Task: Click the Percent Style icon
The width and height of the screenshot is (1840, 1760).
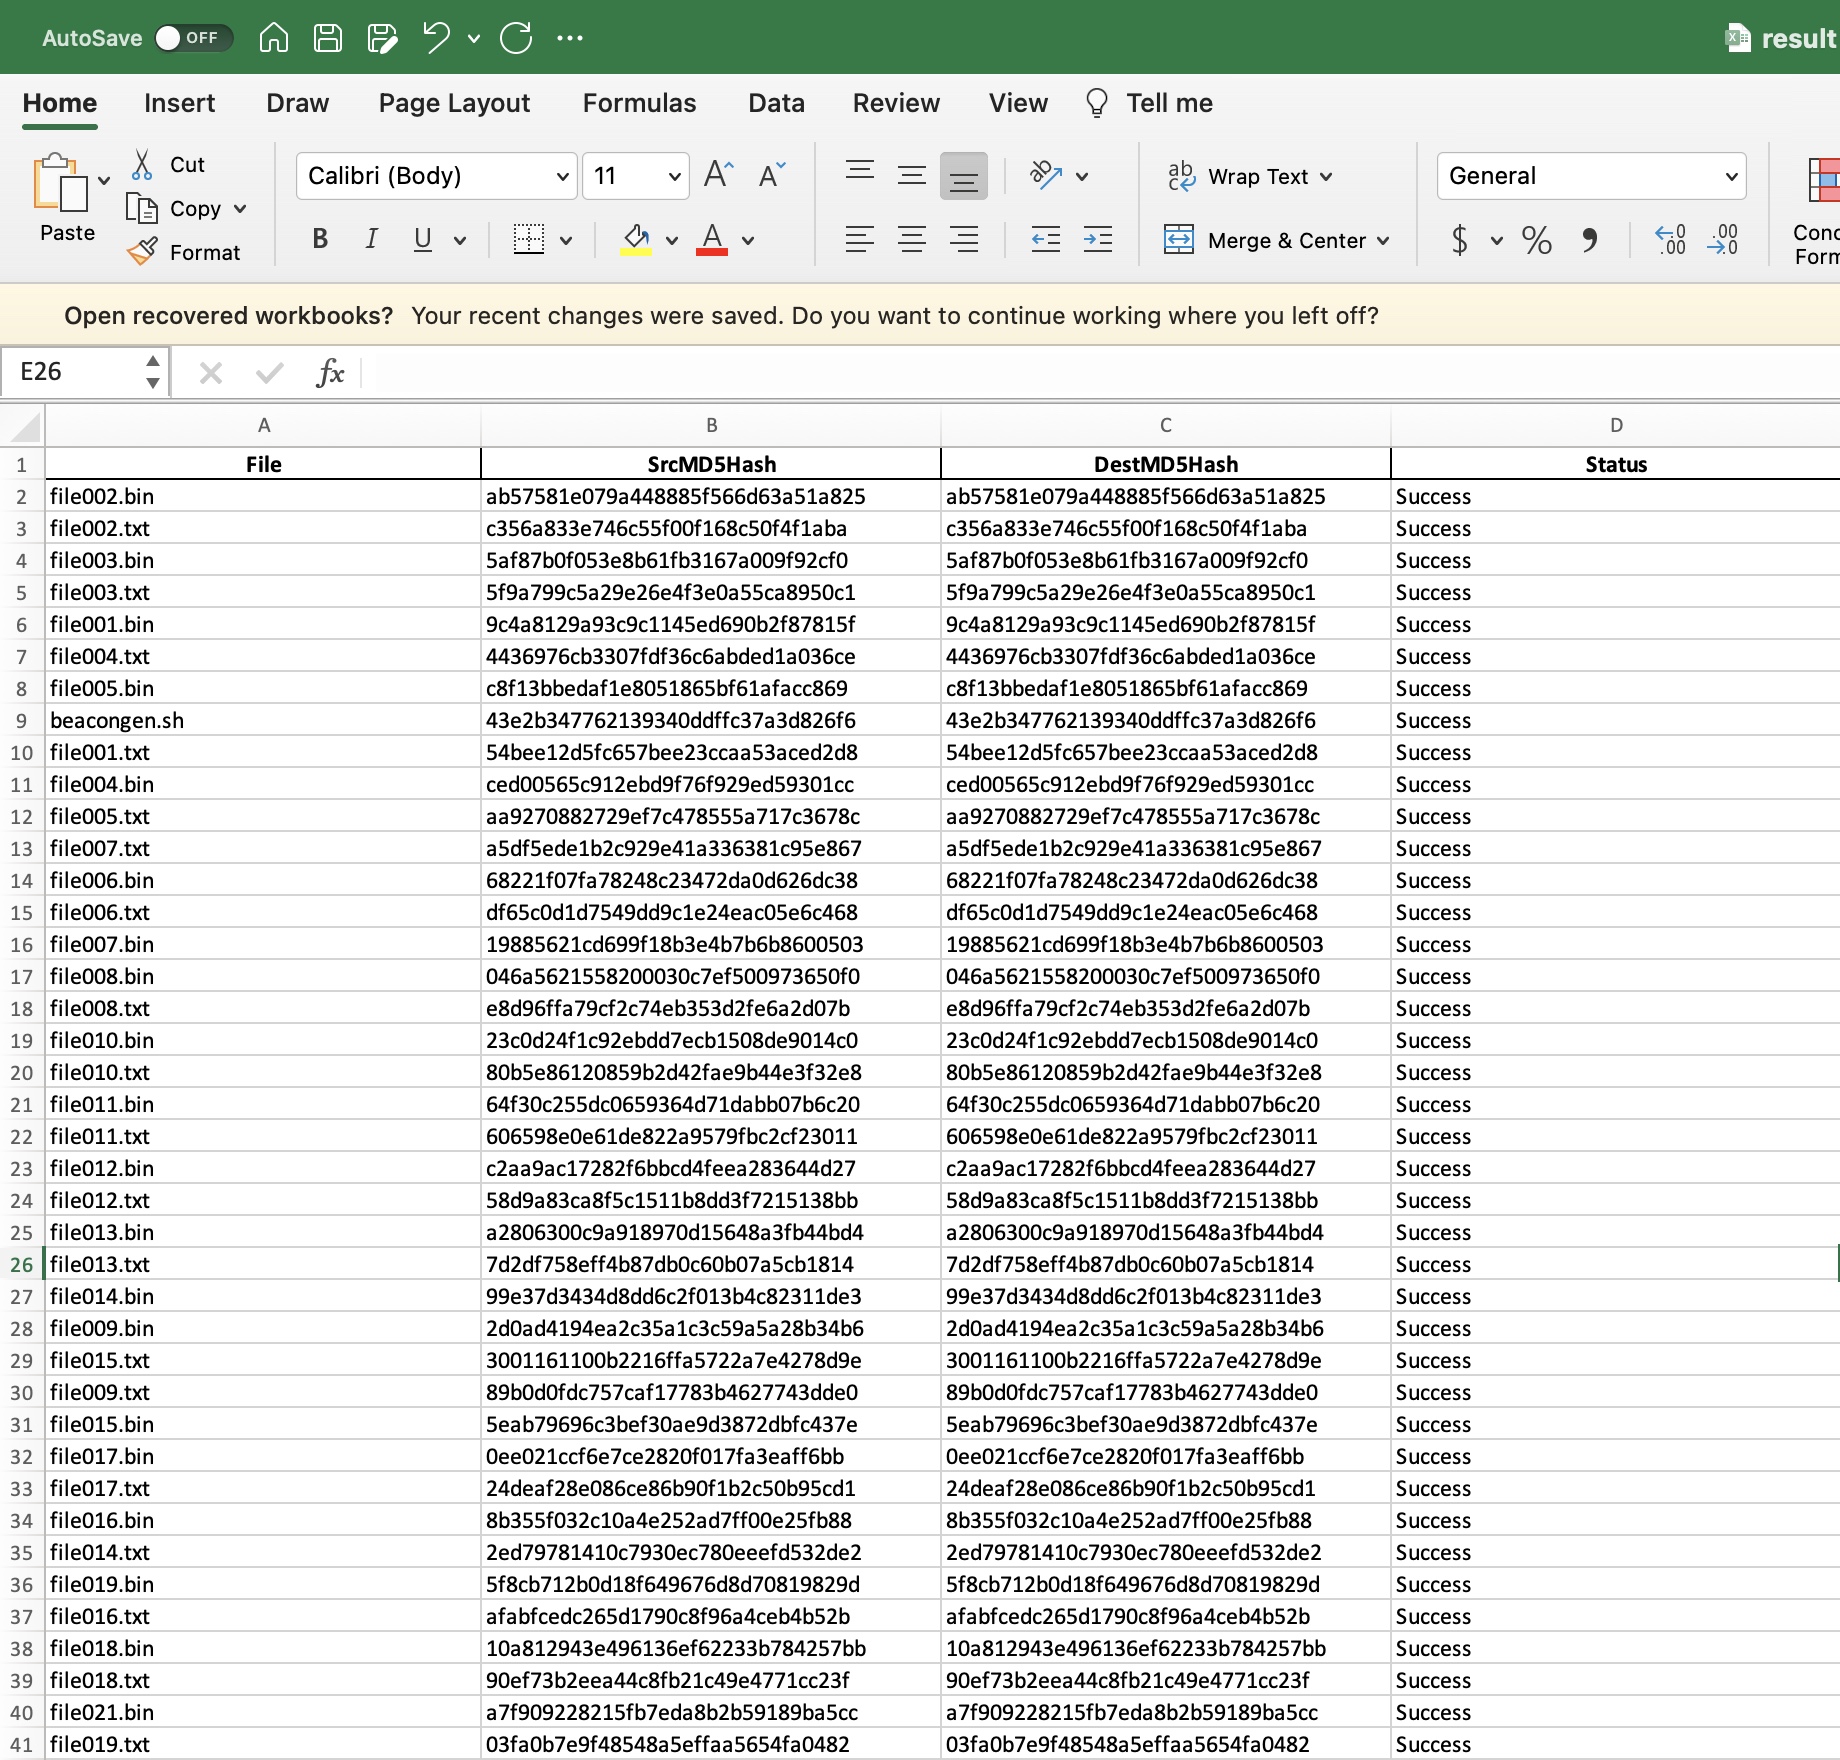Action: pos(1536,240)
